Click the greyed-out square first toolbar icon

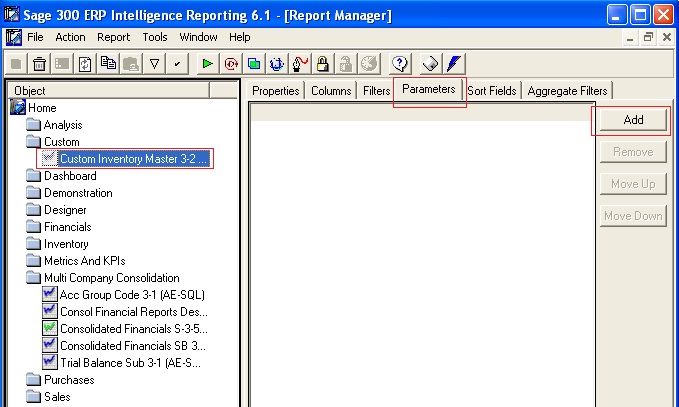(16, 64)
